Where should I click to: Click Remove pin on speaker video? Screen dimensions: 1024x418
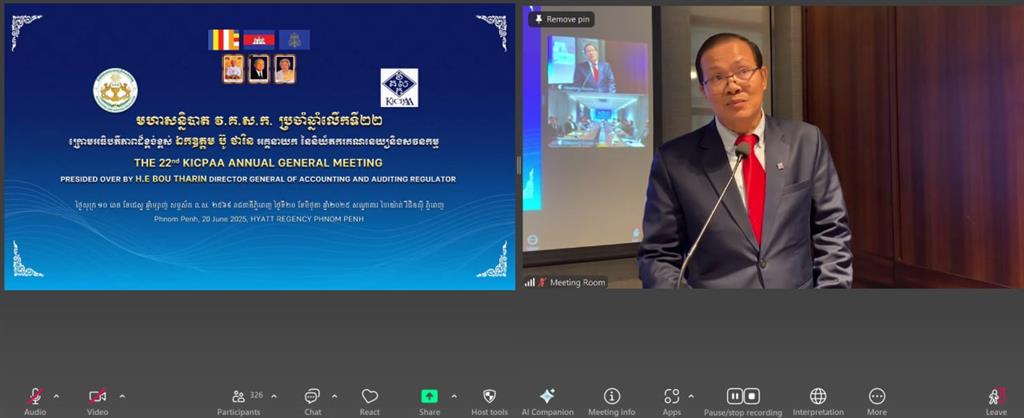(x=562, y=20)
